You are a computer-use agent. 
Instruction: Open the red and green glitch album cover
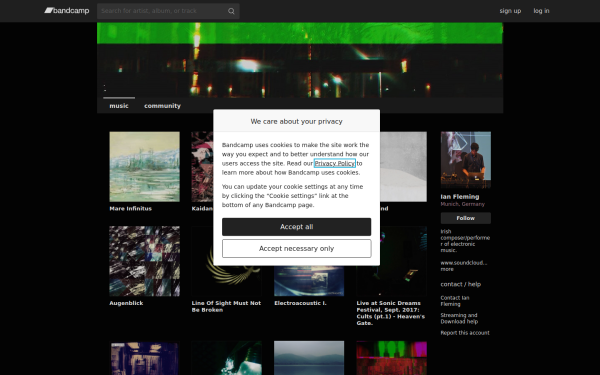pos(391,358)
